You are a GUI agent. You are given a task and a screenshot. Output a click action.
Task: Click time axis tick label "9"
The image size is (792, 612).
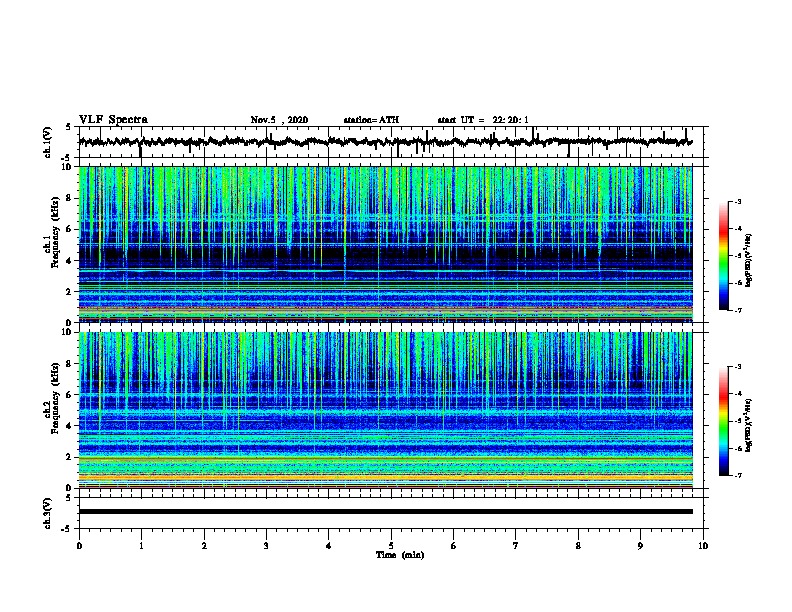pos(640,545)
